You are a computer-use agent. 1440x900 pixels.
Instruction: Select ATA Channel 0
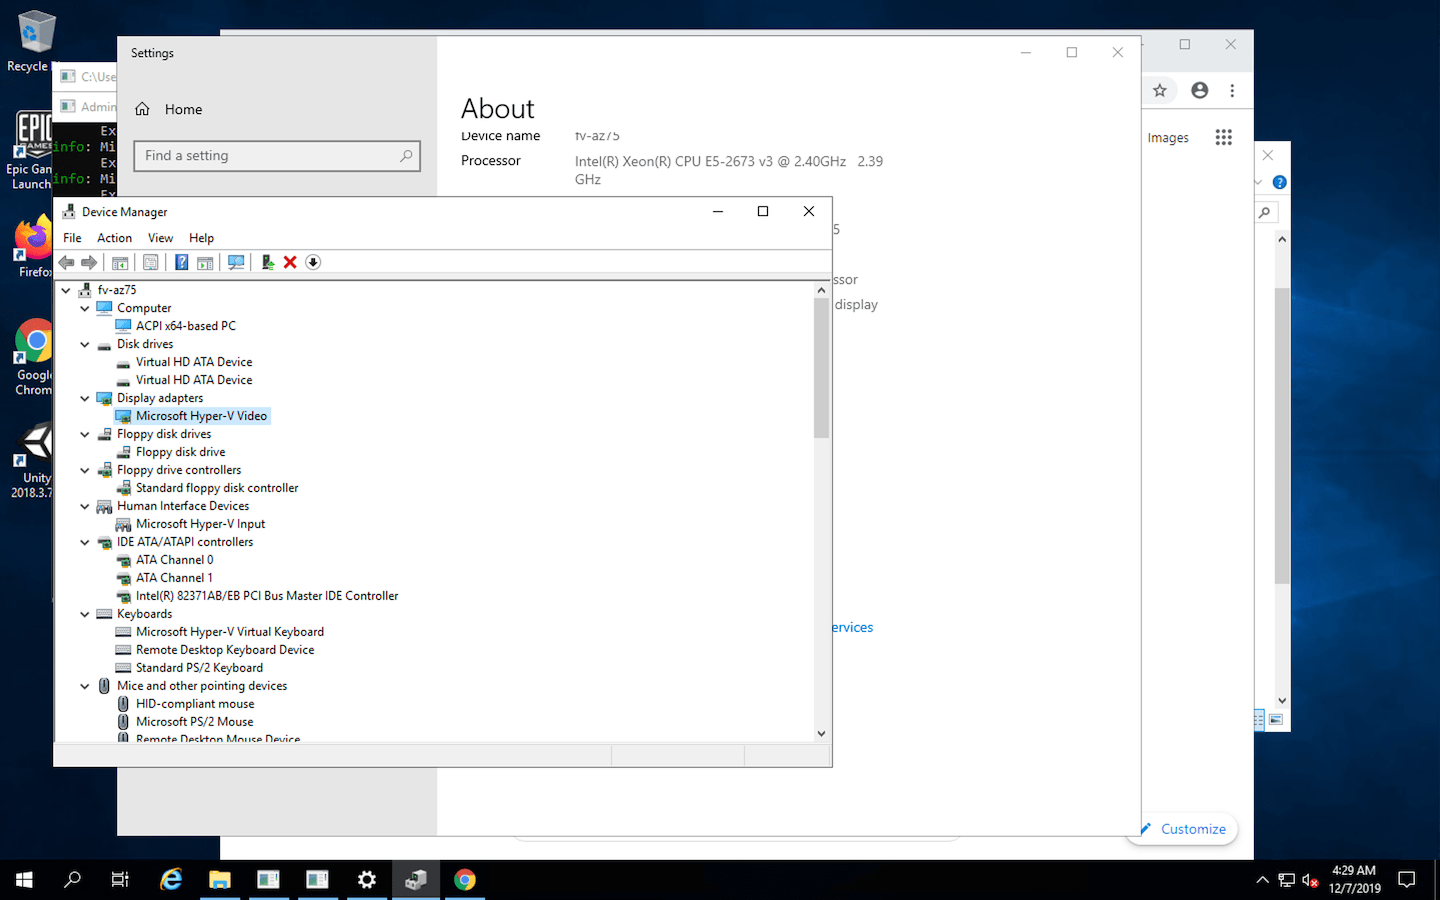coord(174,560)
